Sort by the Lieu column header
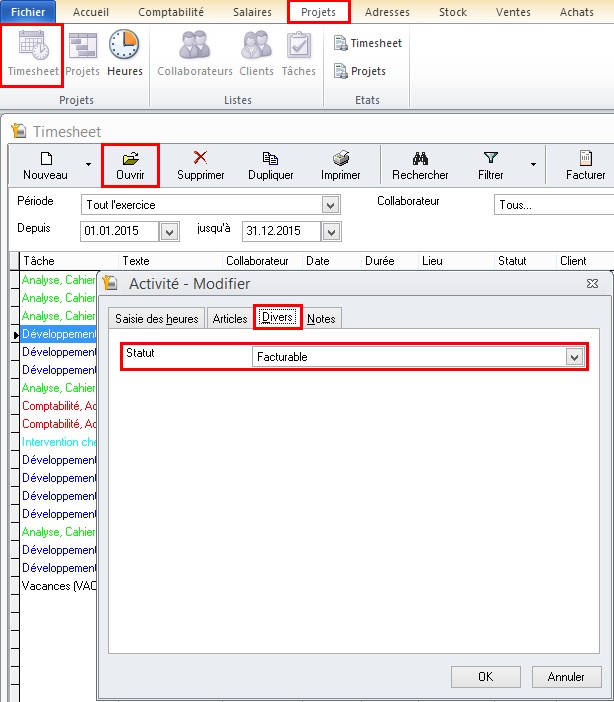 (x=456, y=261)
